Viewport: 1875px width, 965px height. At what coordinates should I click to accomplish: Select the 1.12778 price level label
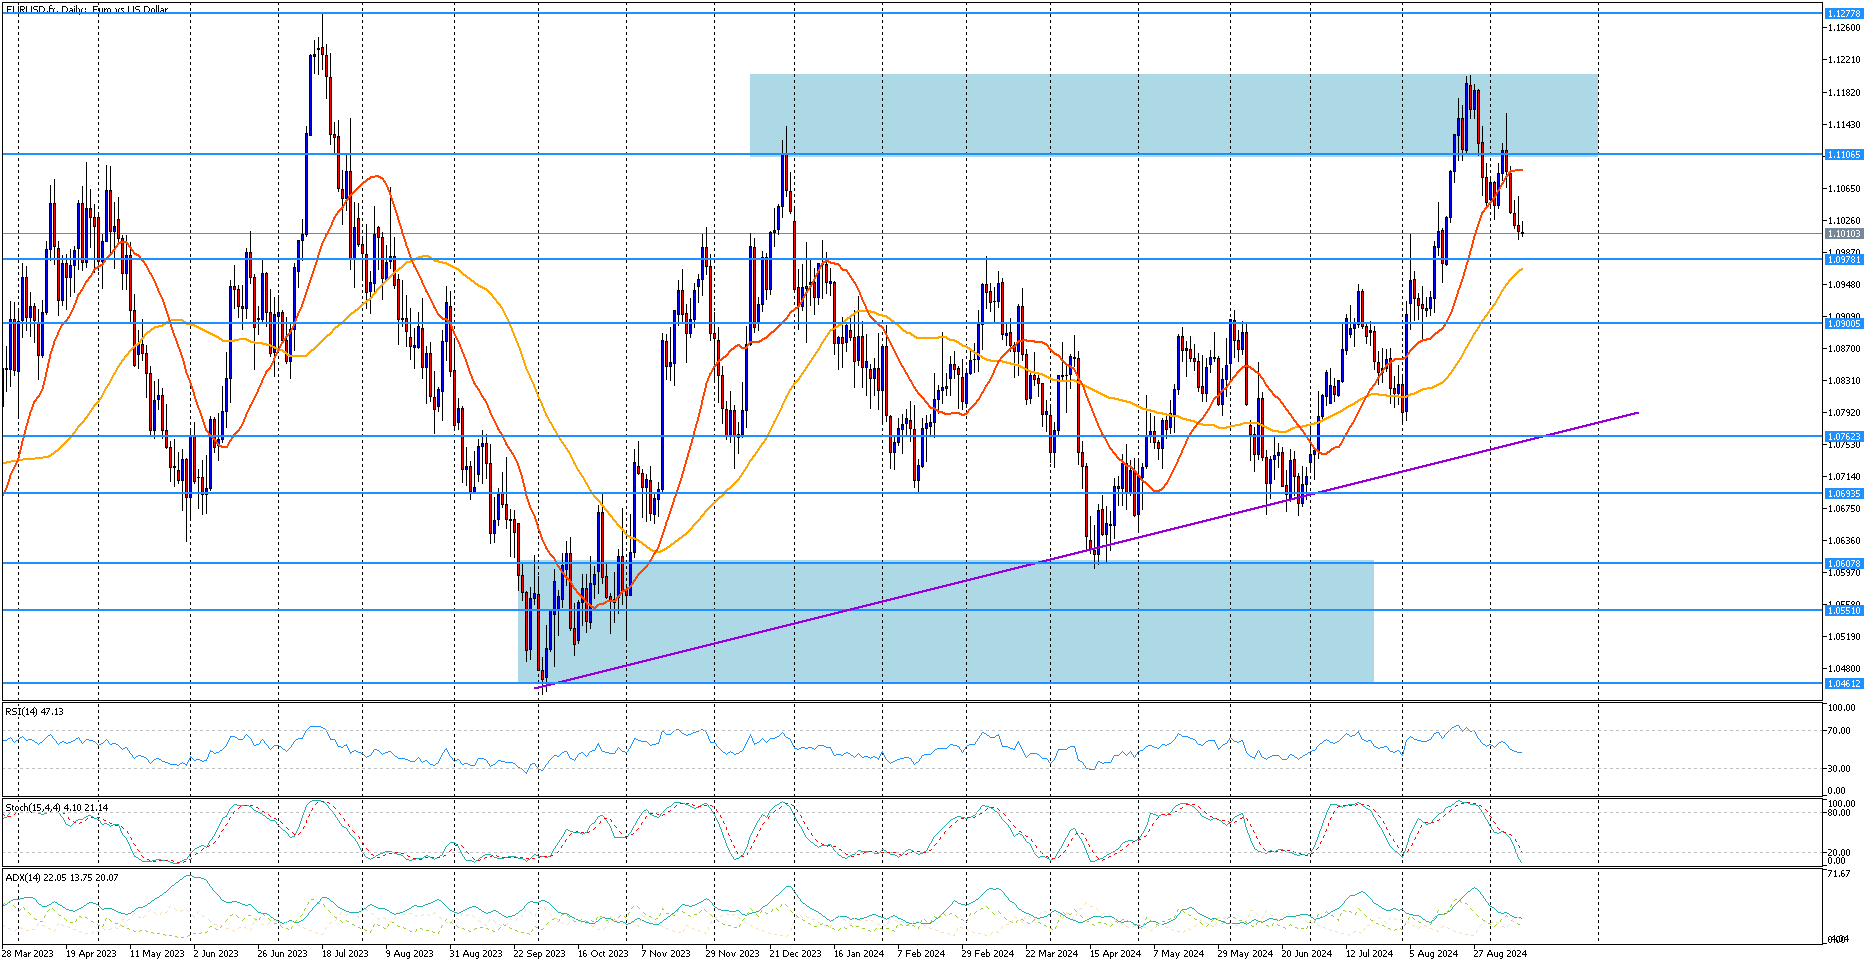point(1843,14)
